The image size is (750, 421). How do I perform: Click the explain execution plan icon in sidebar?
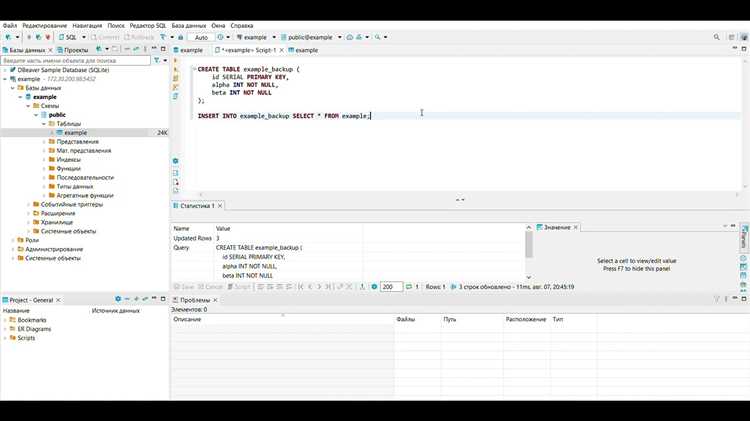pos(176,87)
